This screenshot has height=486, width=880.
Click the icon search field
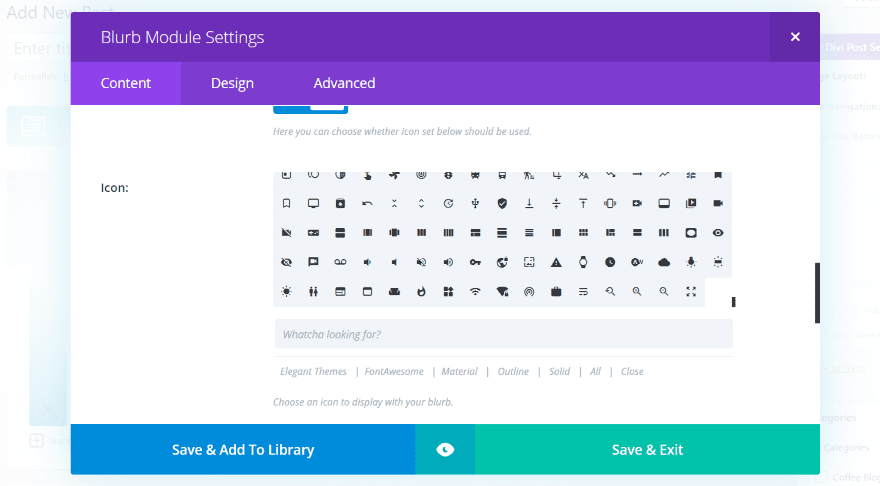tap(503, 334)
